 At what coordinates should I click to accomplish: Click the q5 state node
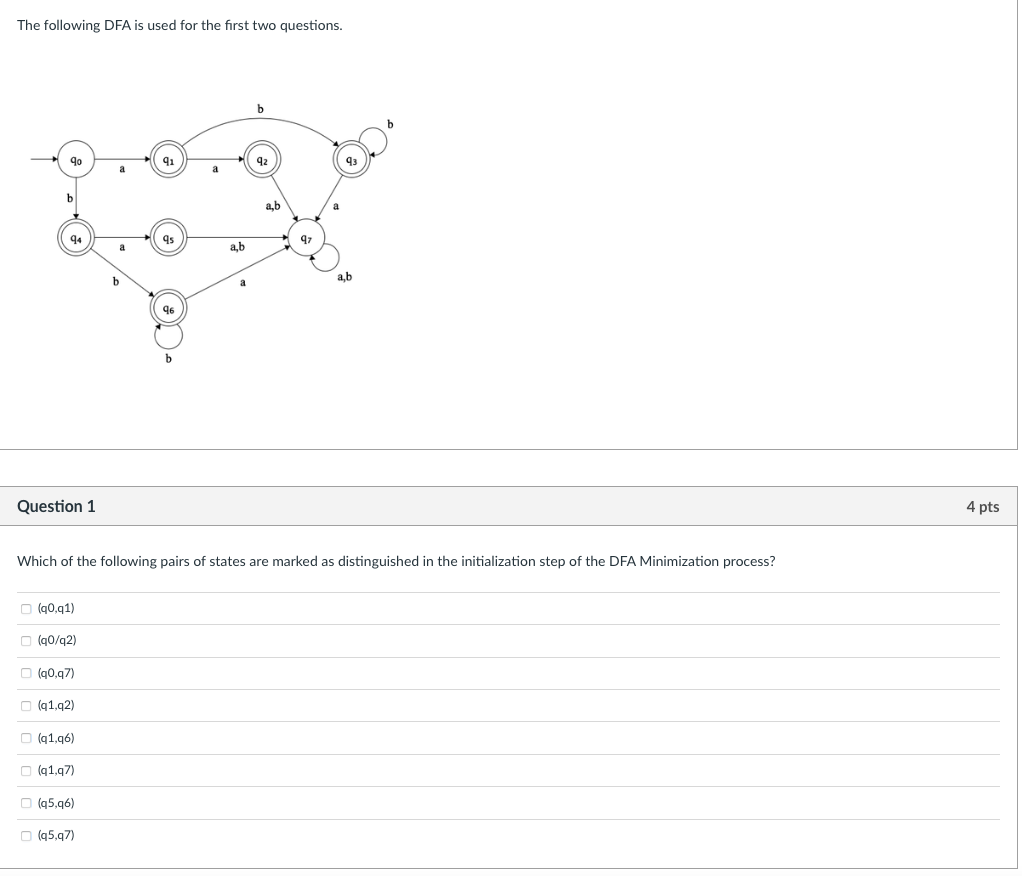(169, 238)
